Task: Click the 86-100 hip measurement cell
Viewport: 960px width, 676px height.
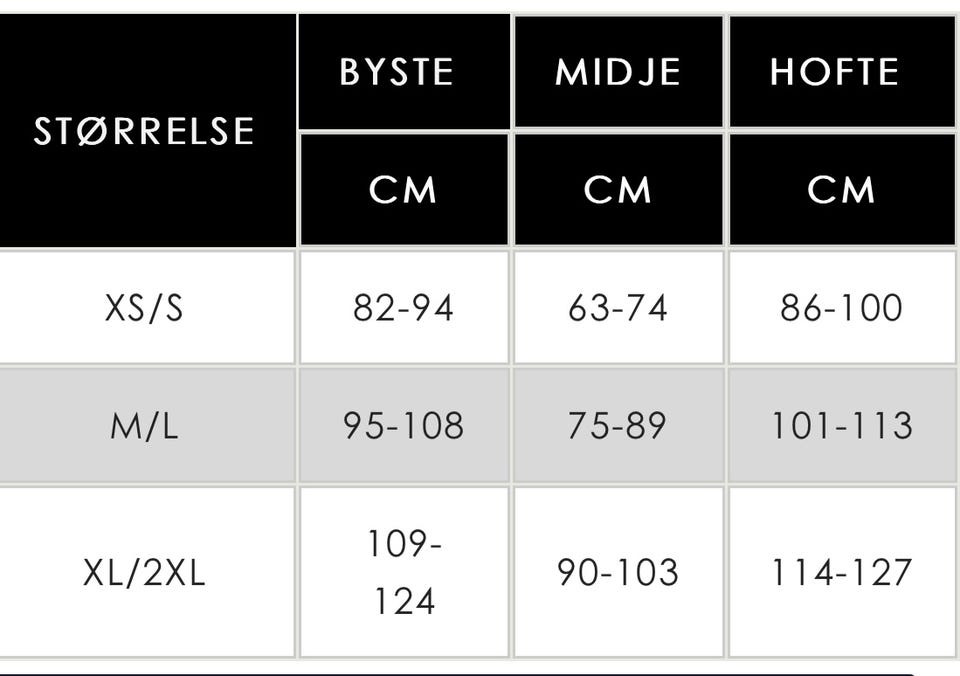Action: pos(840,307)
